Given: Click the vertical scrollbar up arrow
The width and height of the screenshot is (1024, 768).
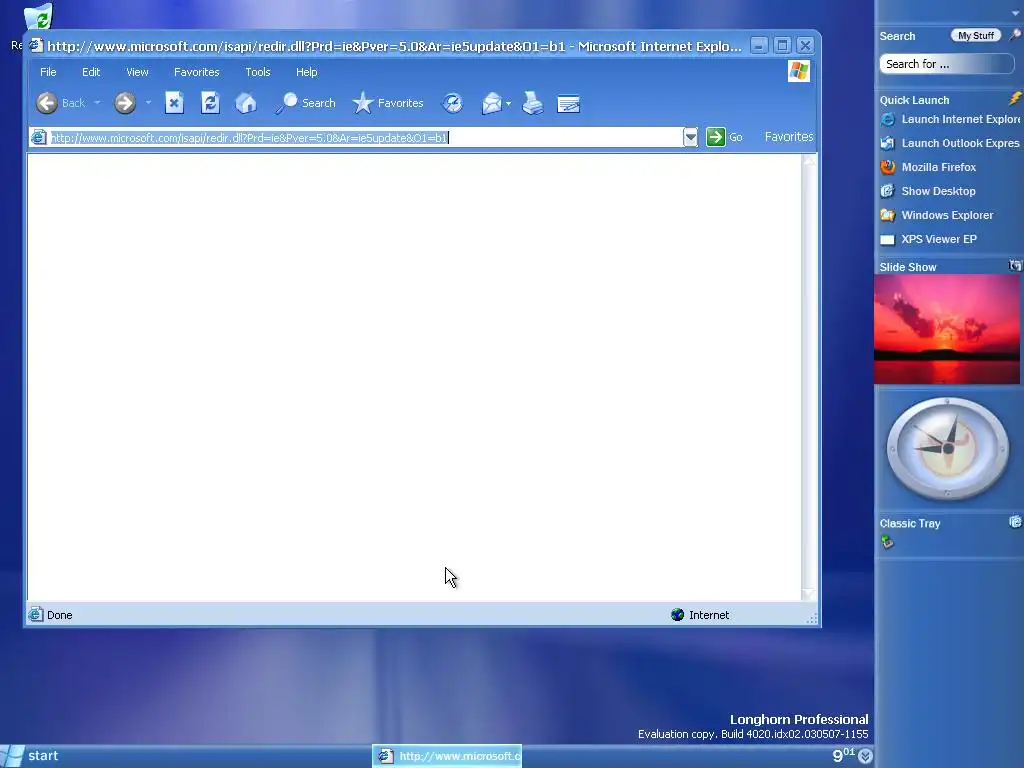Looking at the screenshot, I should point(809,161).
